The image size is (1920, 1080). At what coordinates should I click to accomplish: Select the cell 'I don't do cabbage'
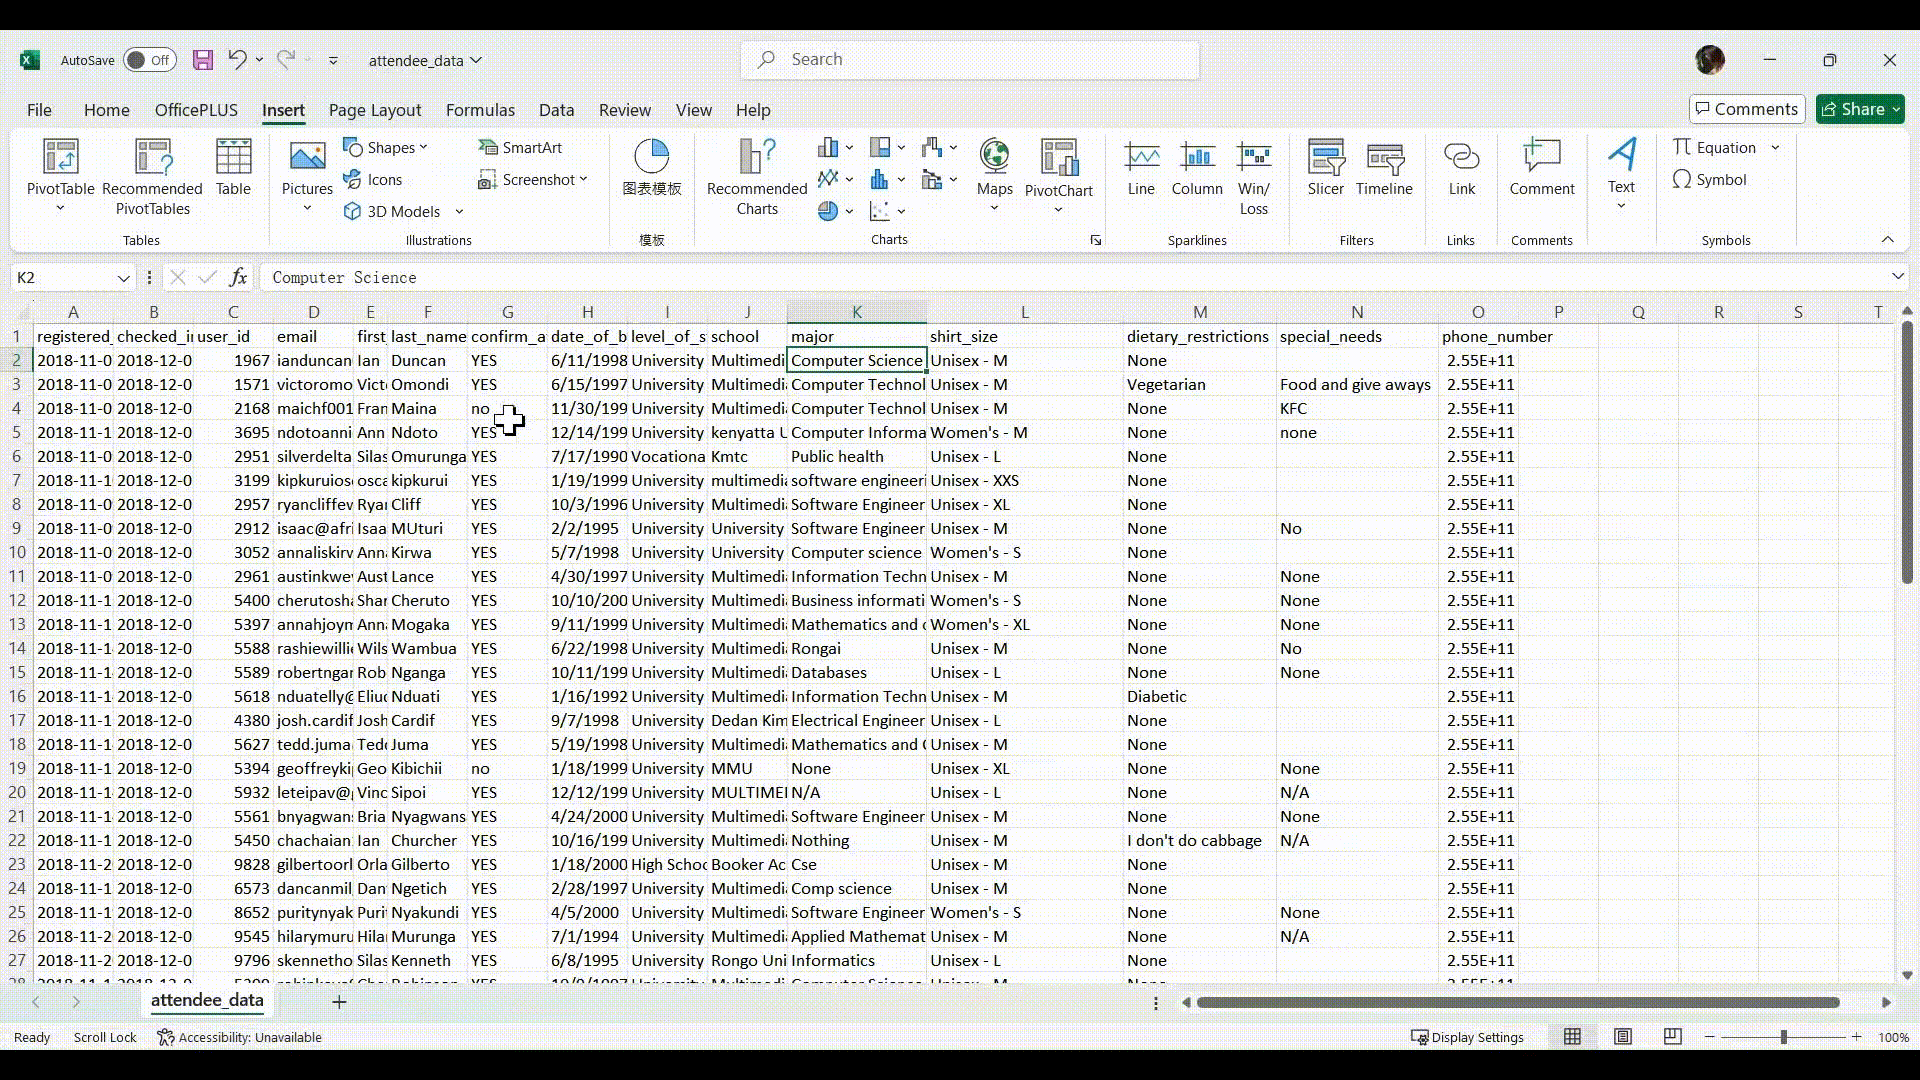click(x=1199, y=841)
